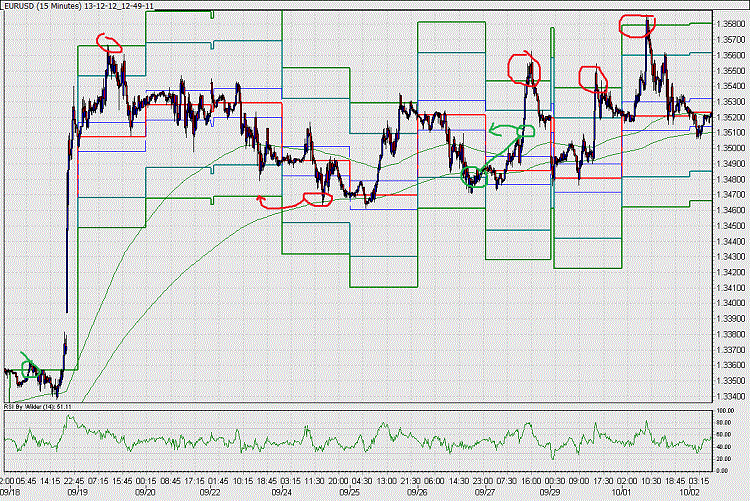Click the 100.00 RSI scale label
Viewport: 750px width, 501px height.
[725, 411]
